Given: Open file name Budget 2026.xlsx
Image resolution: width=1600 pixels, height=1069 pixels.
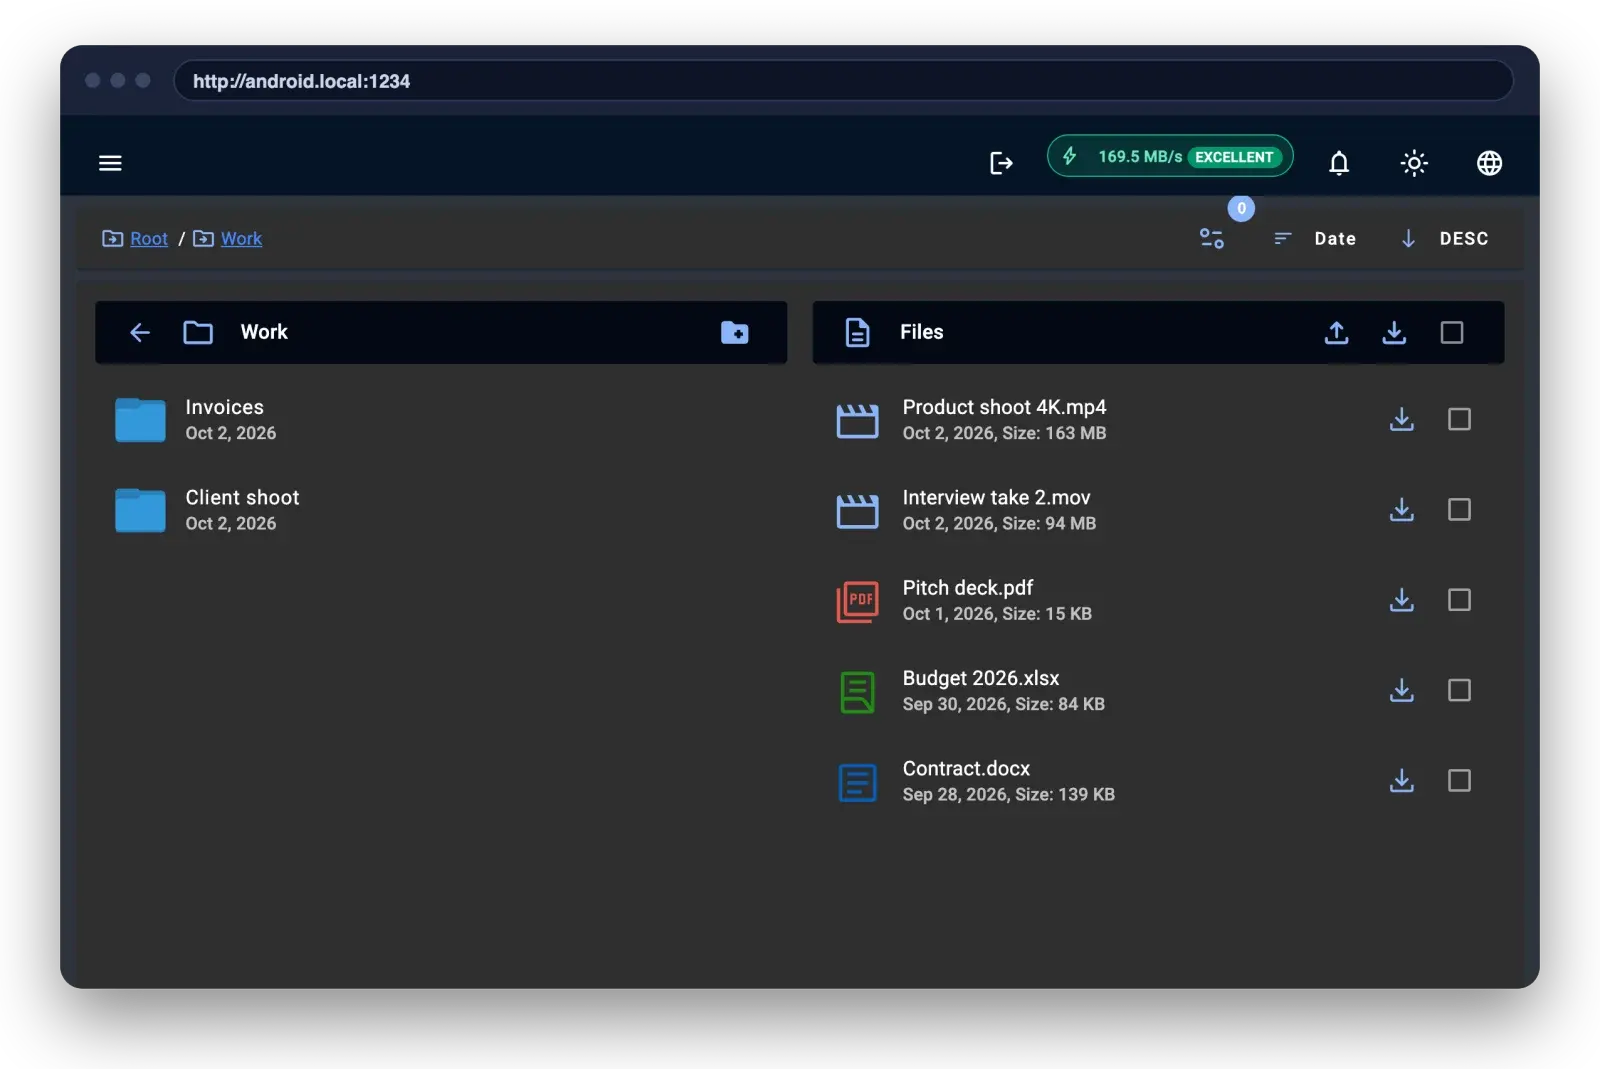Looking at the screenshot, I should [980, 678].
